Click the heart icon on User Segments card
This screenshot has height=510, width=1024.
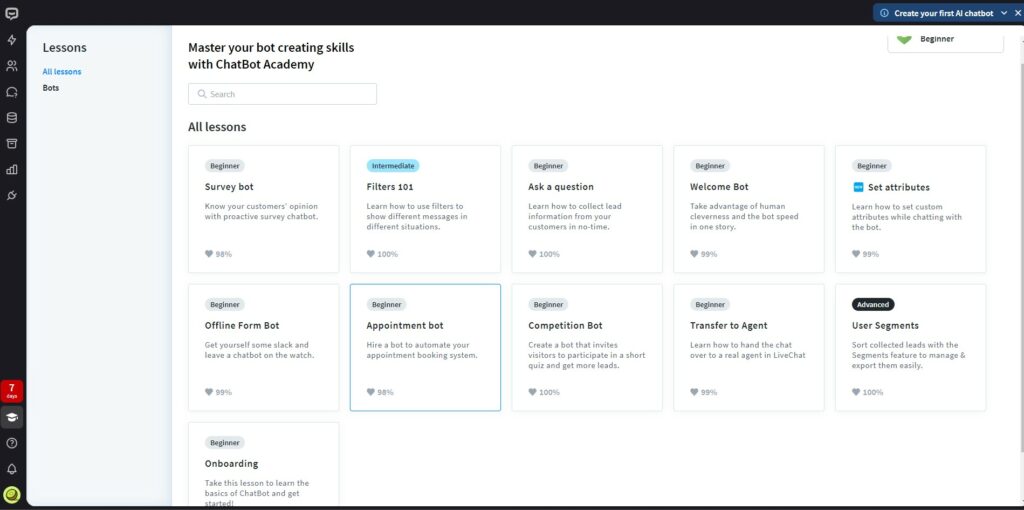tap(856, 392)
